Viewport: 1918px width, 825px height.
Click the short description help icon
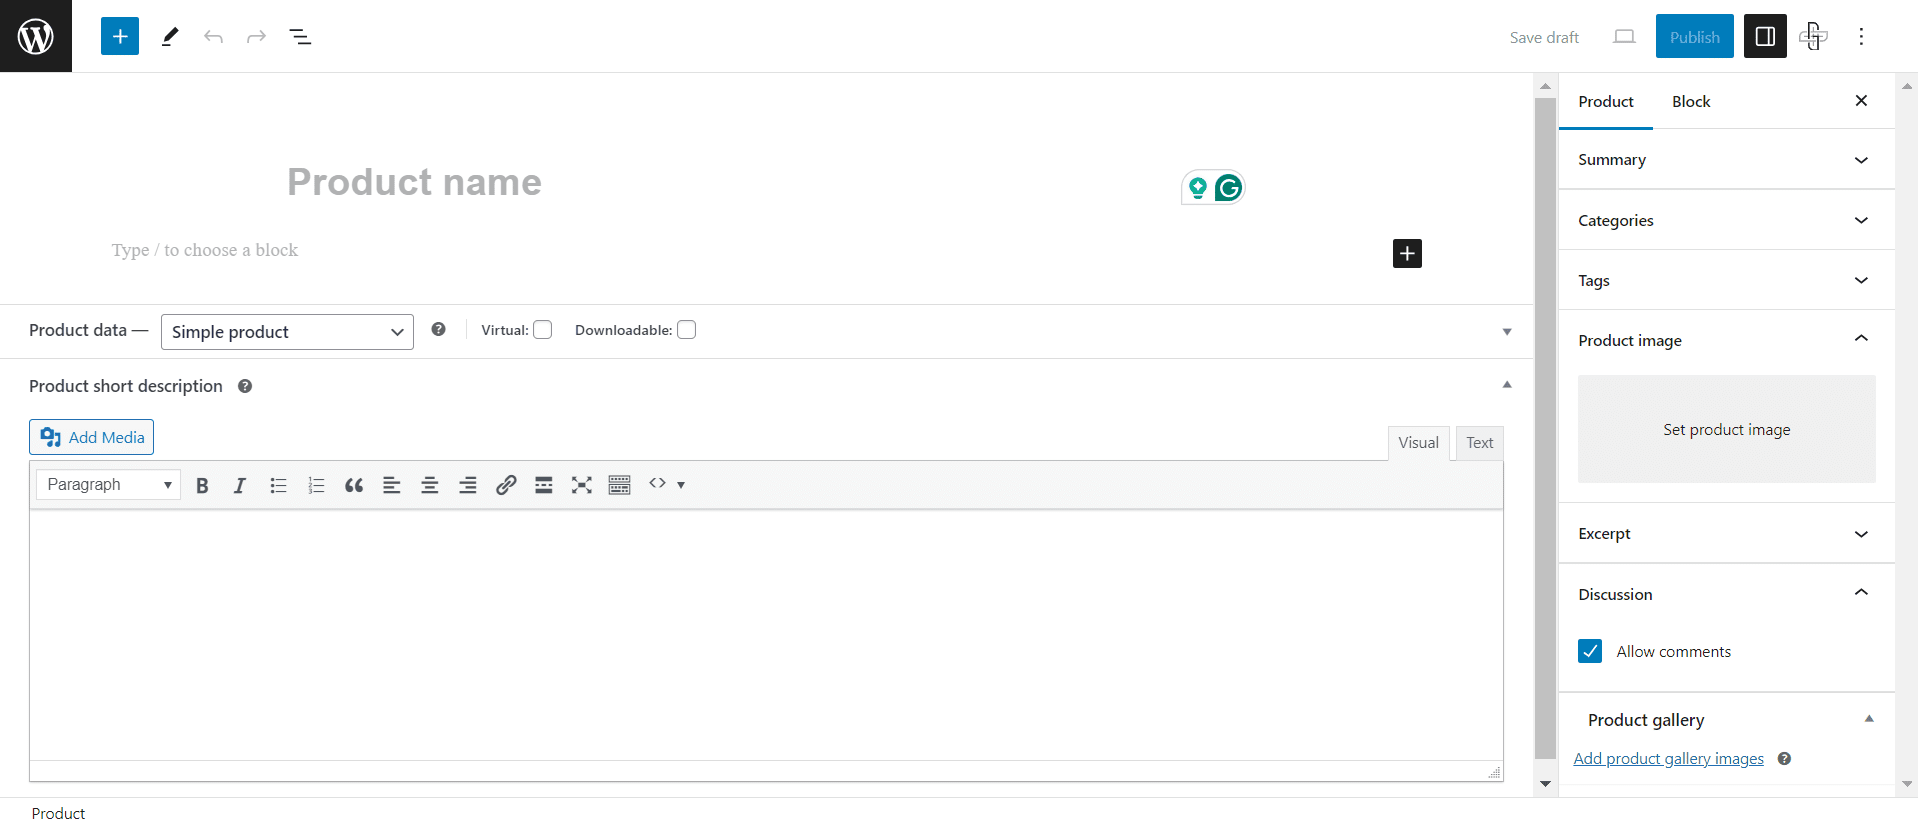point(245,386)
